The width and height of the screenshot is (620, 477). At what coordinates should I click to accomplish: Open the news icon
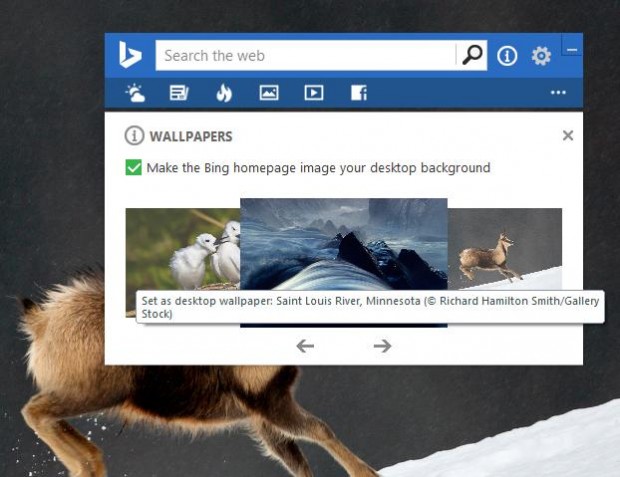click(179, 93)
